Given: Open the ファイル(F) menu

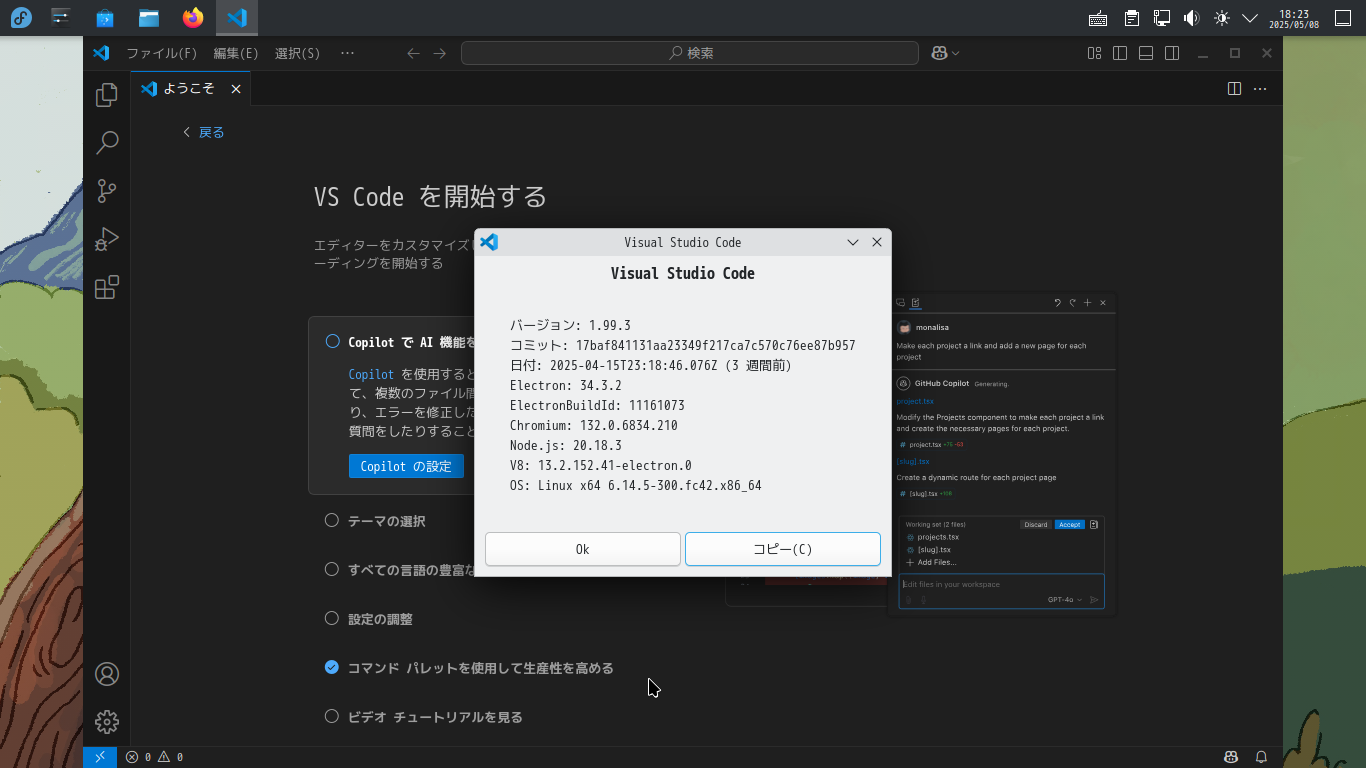Looking at the screenshot, I should [x=162, y=53].
